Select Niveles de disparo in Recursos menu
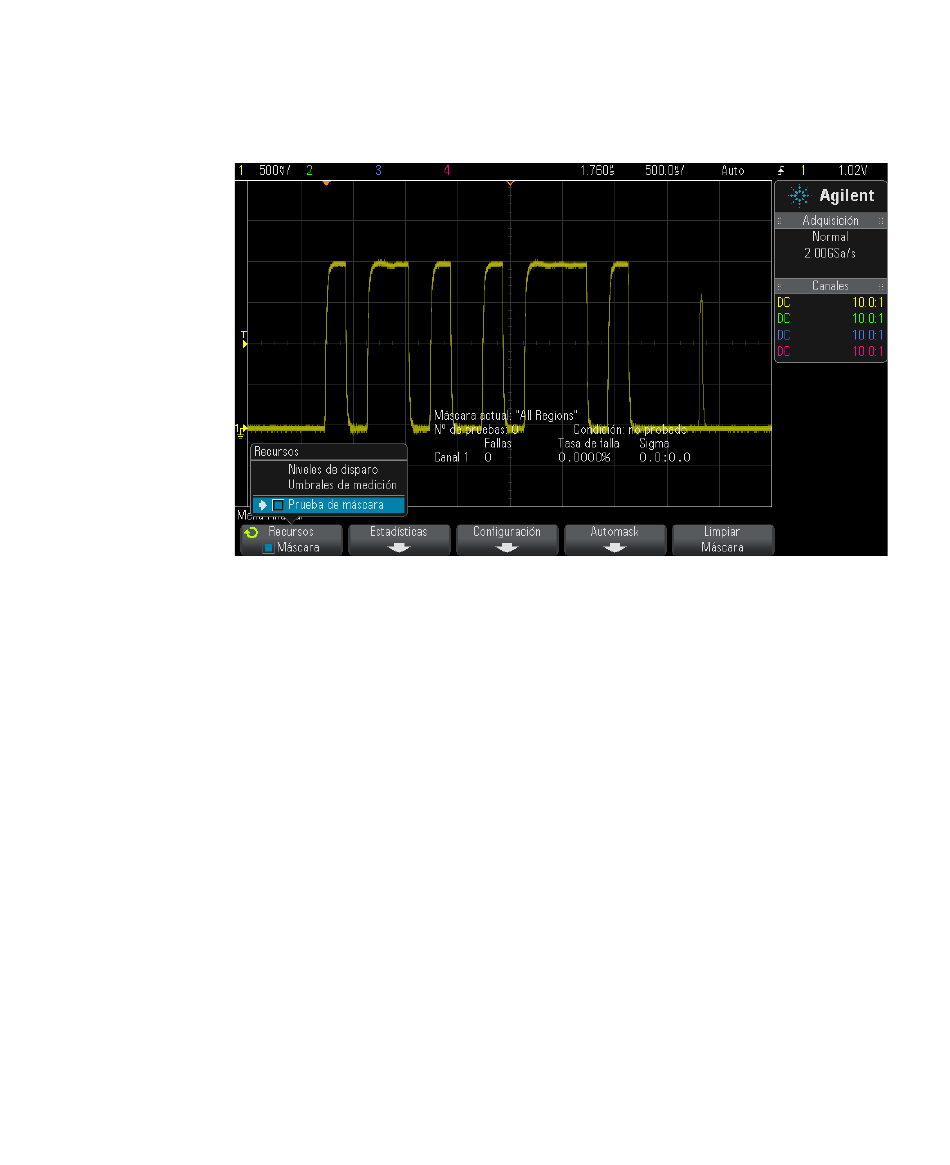 point(333,470)
